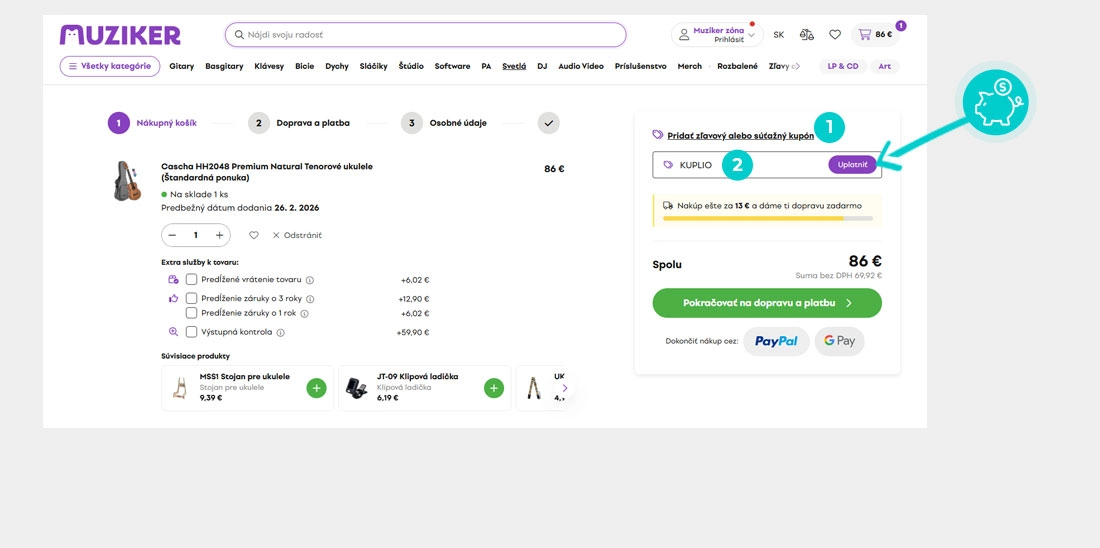Click the Muziker logo

tap(120, 35)
